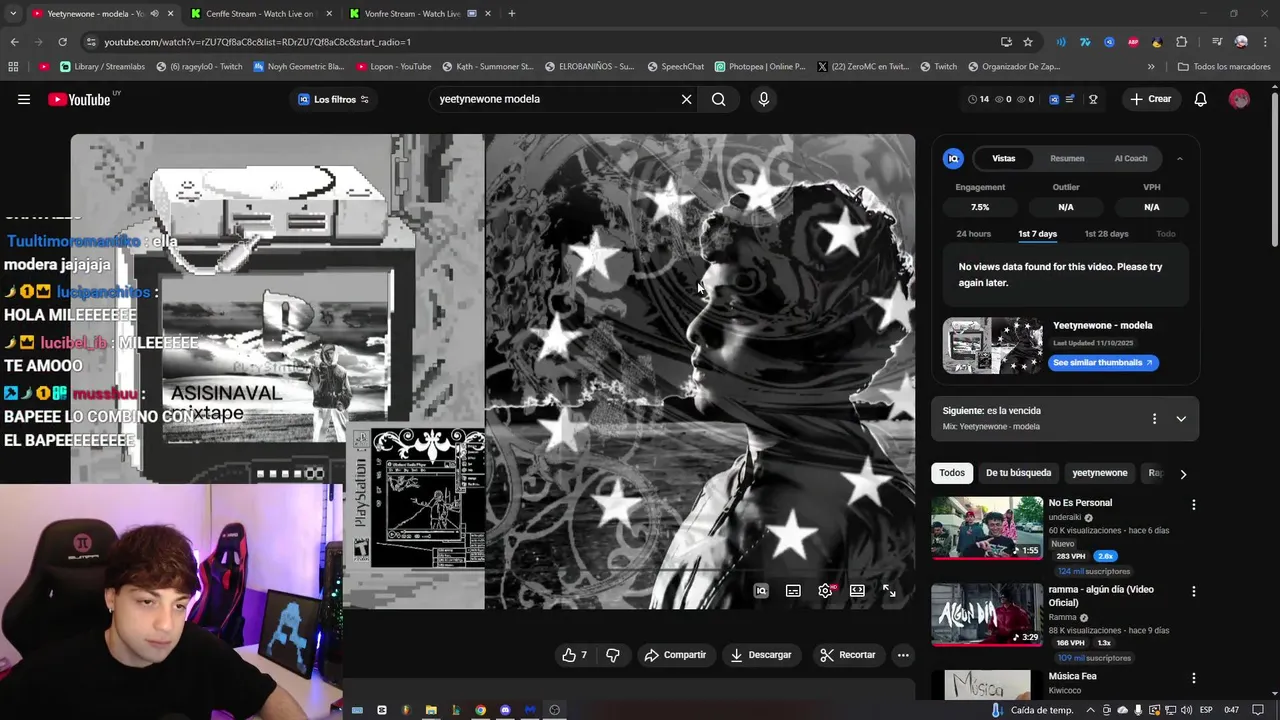
Task: Open the vidIQ trophy icon in header
Action: click(x=1093, y=99)
